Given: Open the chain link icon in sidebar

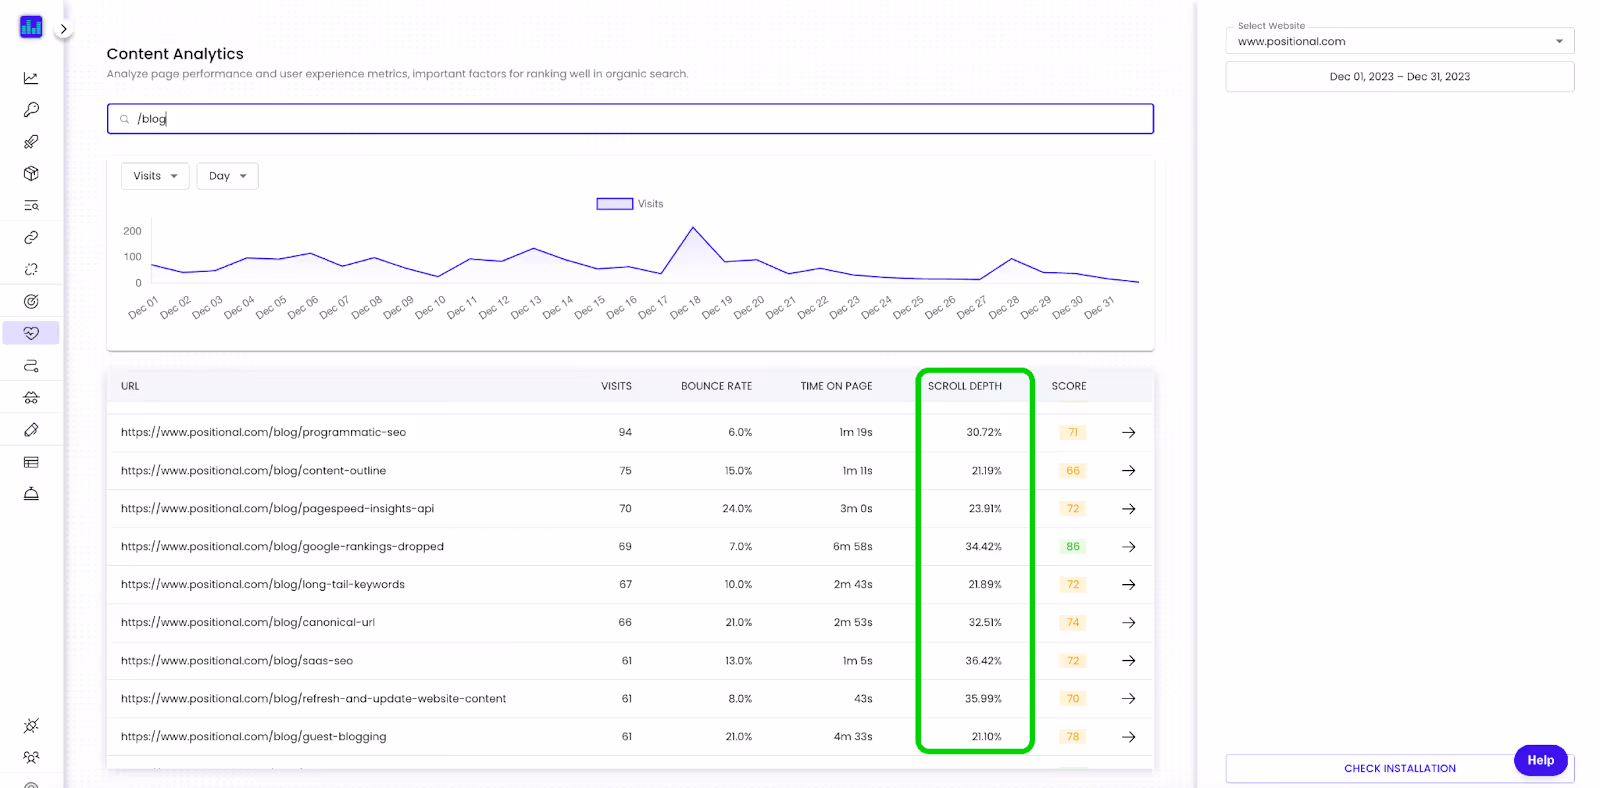Looking at the screenshot, I should point(31,238).
